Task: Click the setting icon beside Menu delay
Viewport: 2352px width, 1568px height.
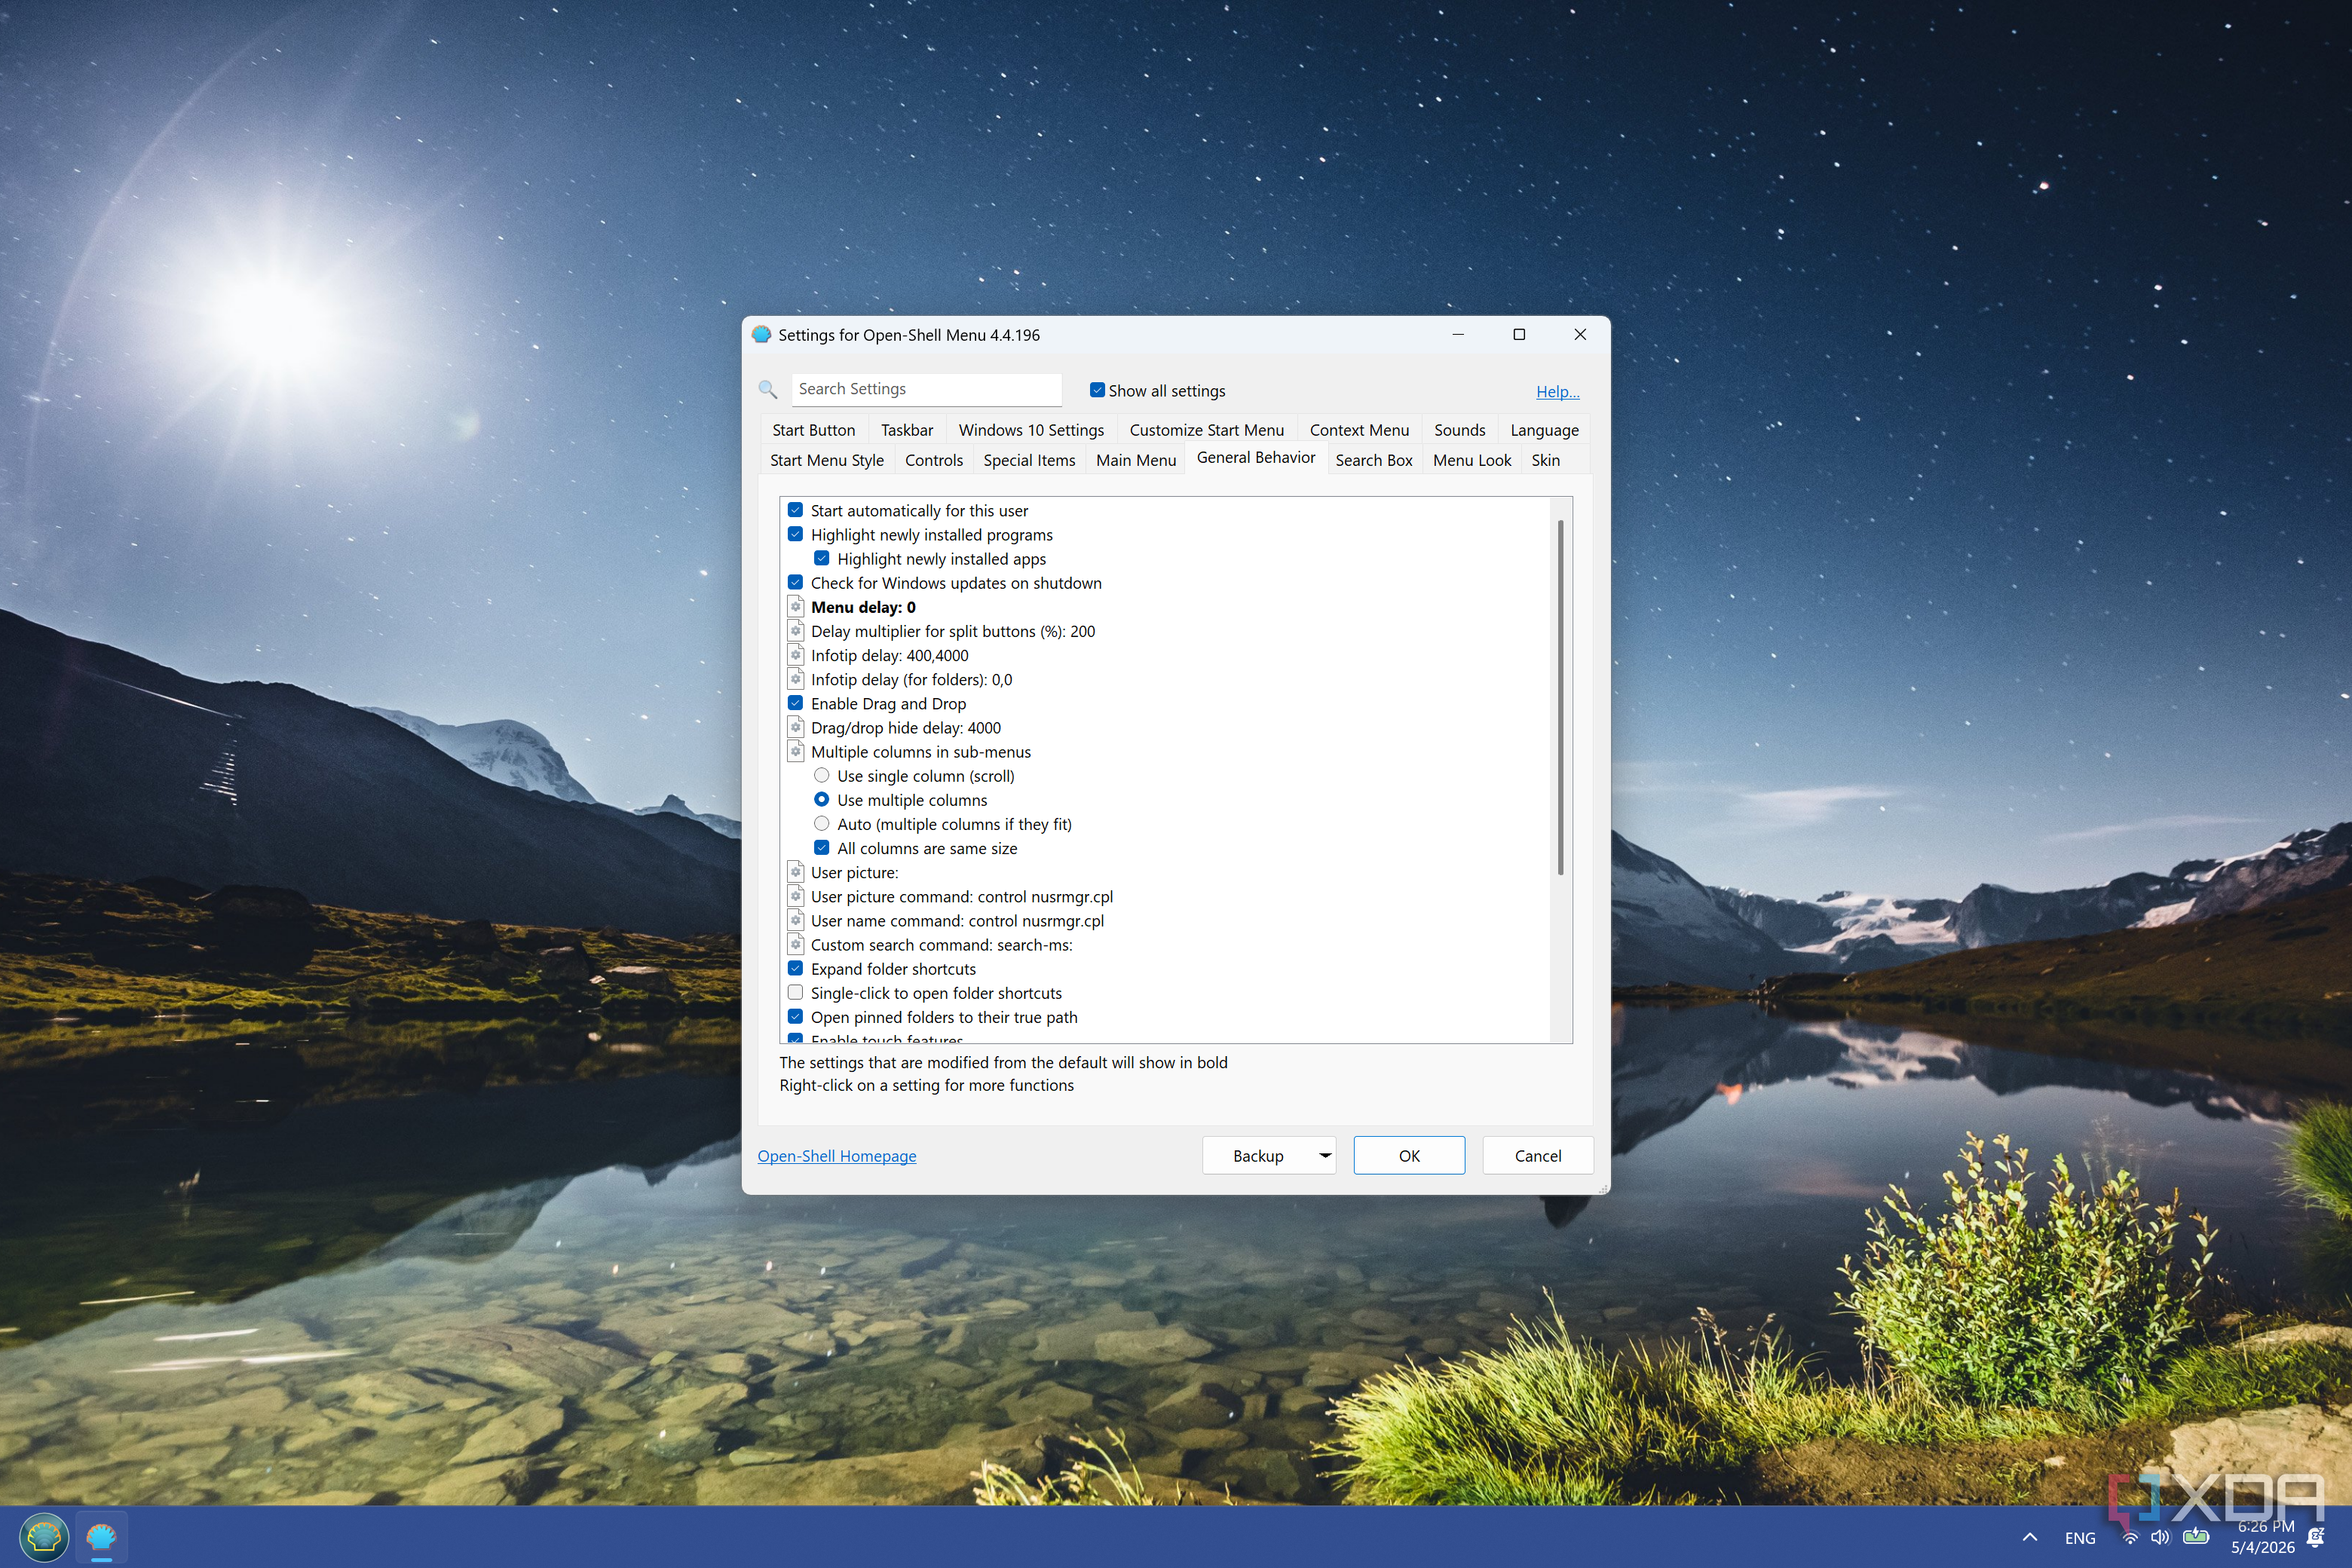Action: coord(796,607)
